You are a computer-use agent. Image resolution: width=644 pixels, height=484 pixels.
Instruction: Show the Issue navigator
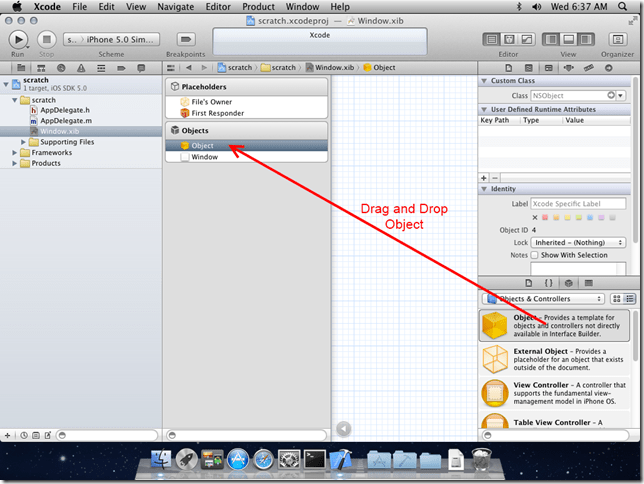tap(81, 68)
